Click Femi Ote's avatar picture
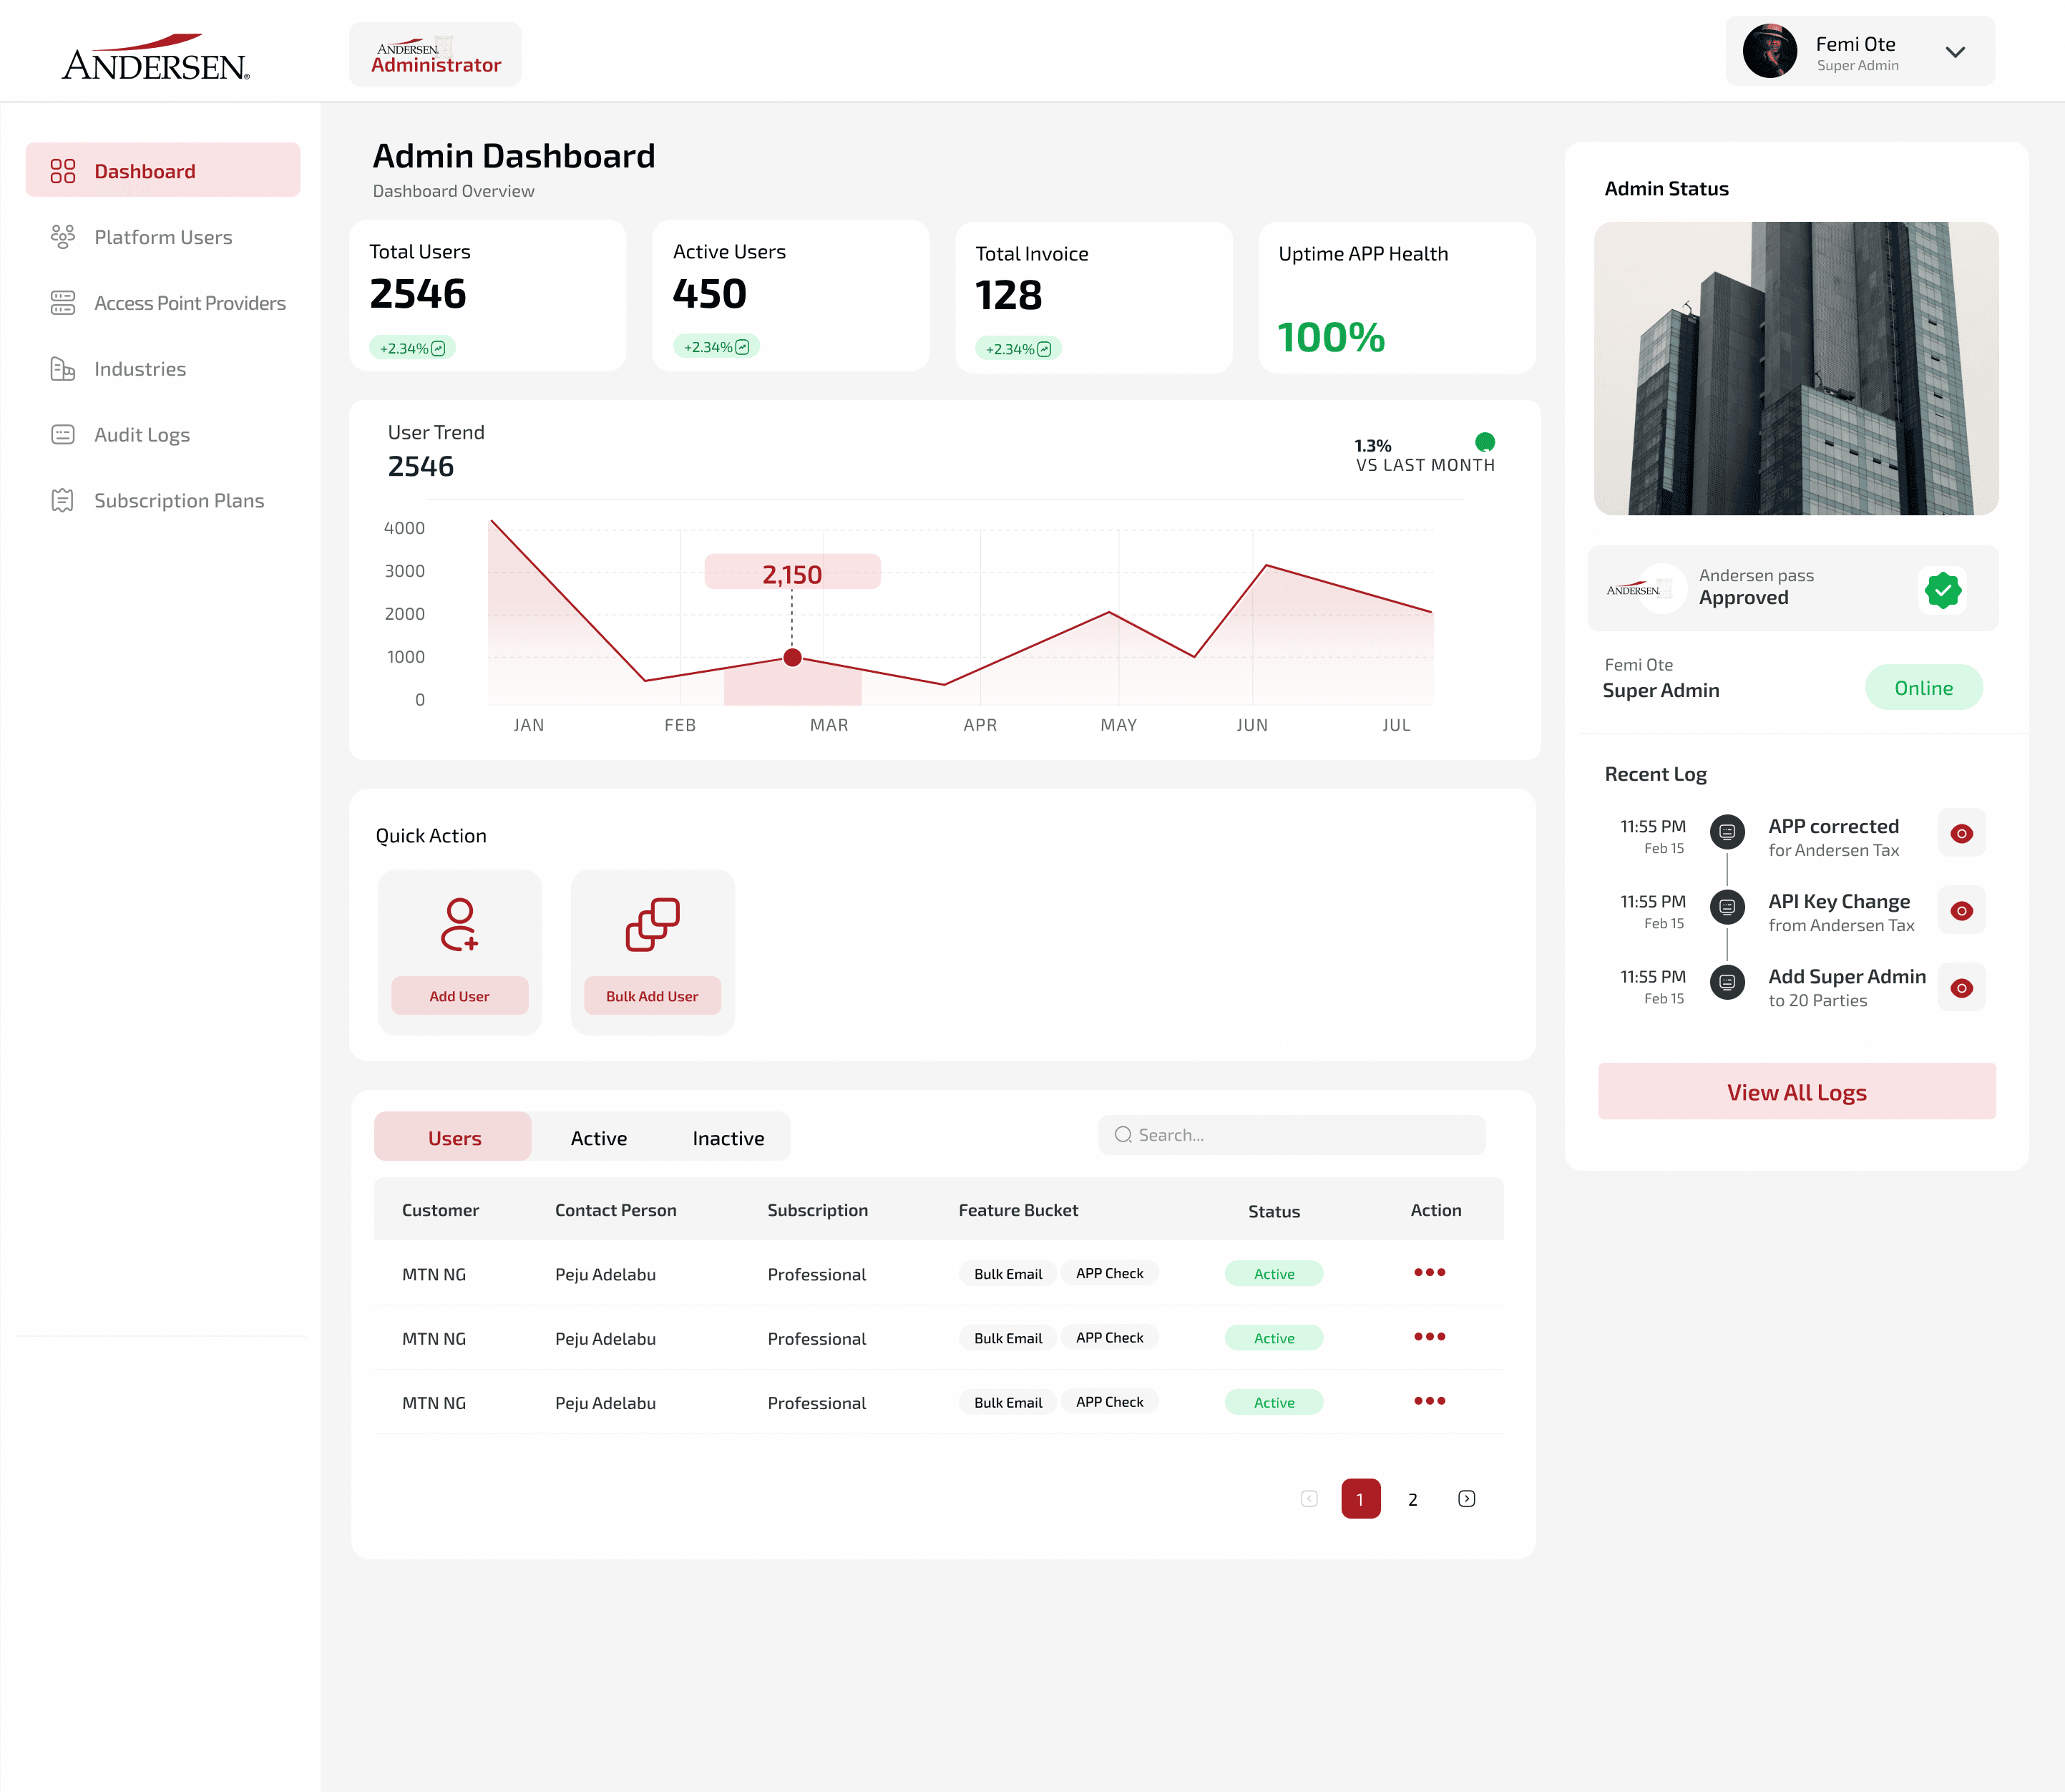The image size is (2065, 1792). pos(1769,51)
